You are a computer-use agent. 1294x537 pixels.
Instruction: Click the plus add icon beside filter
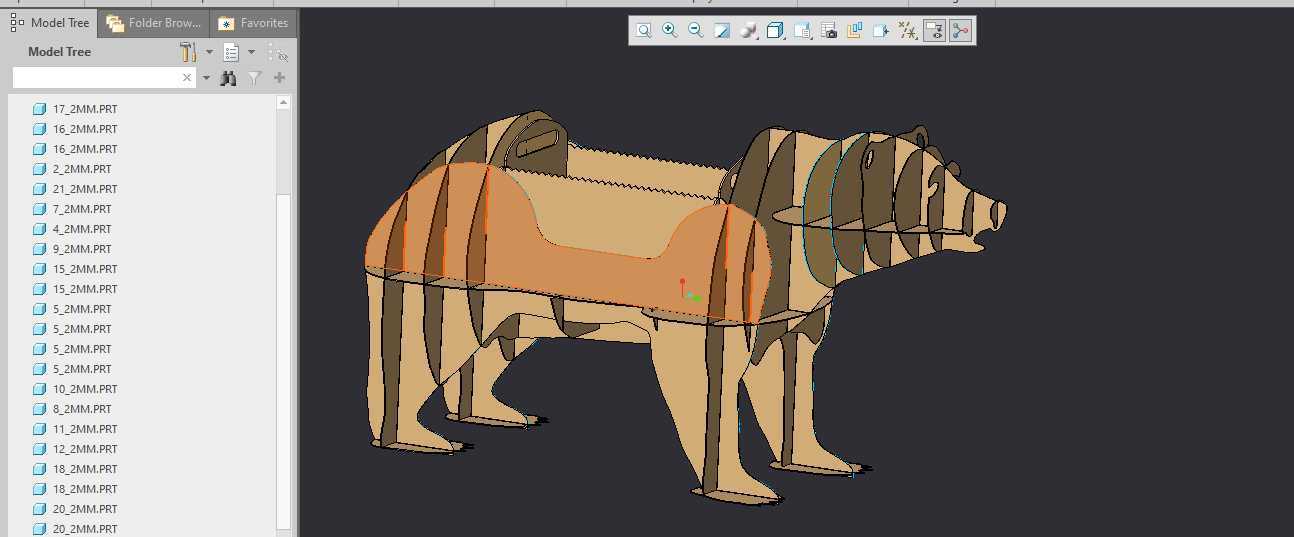pyautogui.click(x=279, y=78)
